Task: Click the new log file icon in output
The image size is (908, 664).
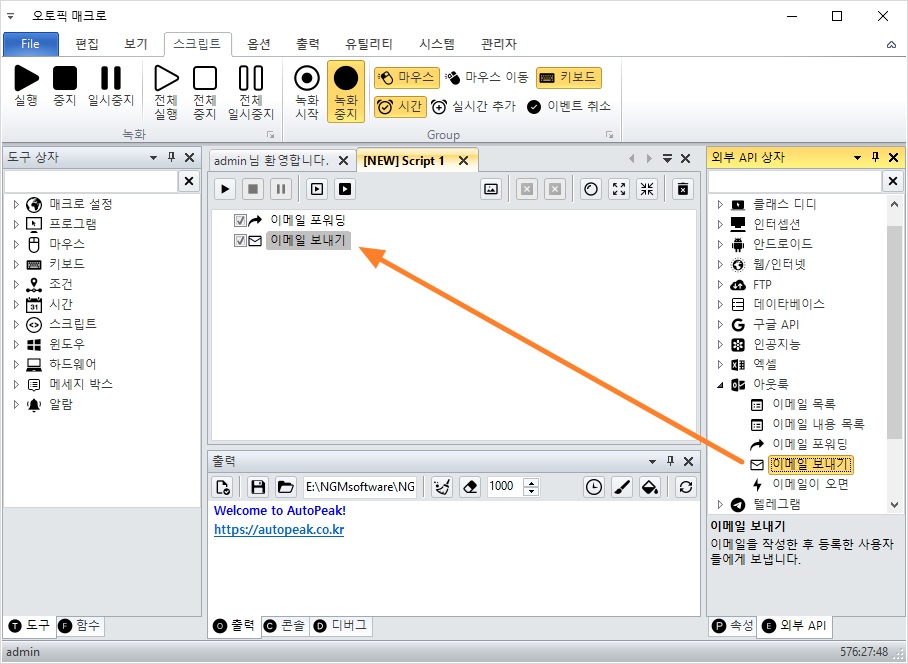Action: point(223,487)
